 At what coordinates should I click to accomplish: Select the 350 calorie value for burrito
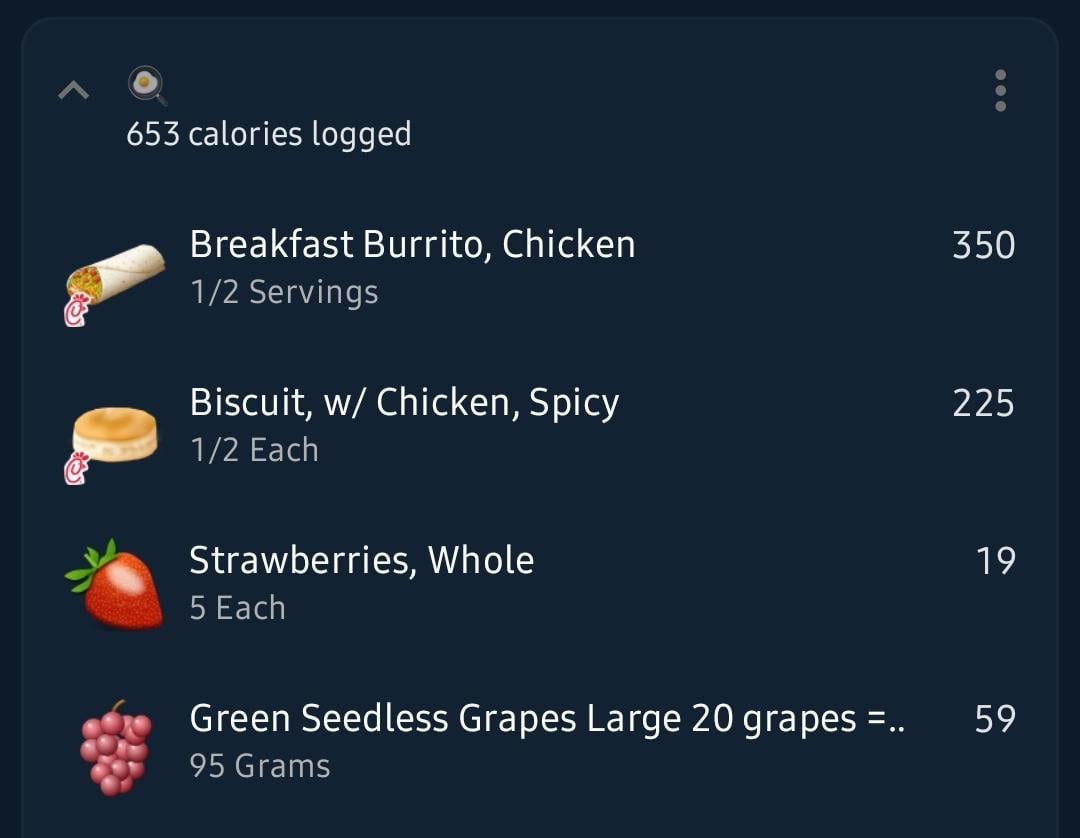(x=984, y=245)
